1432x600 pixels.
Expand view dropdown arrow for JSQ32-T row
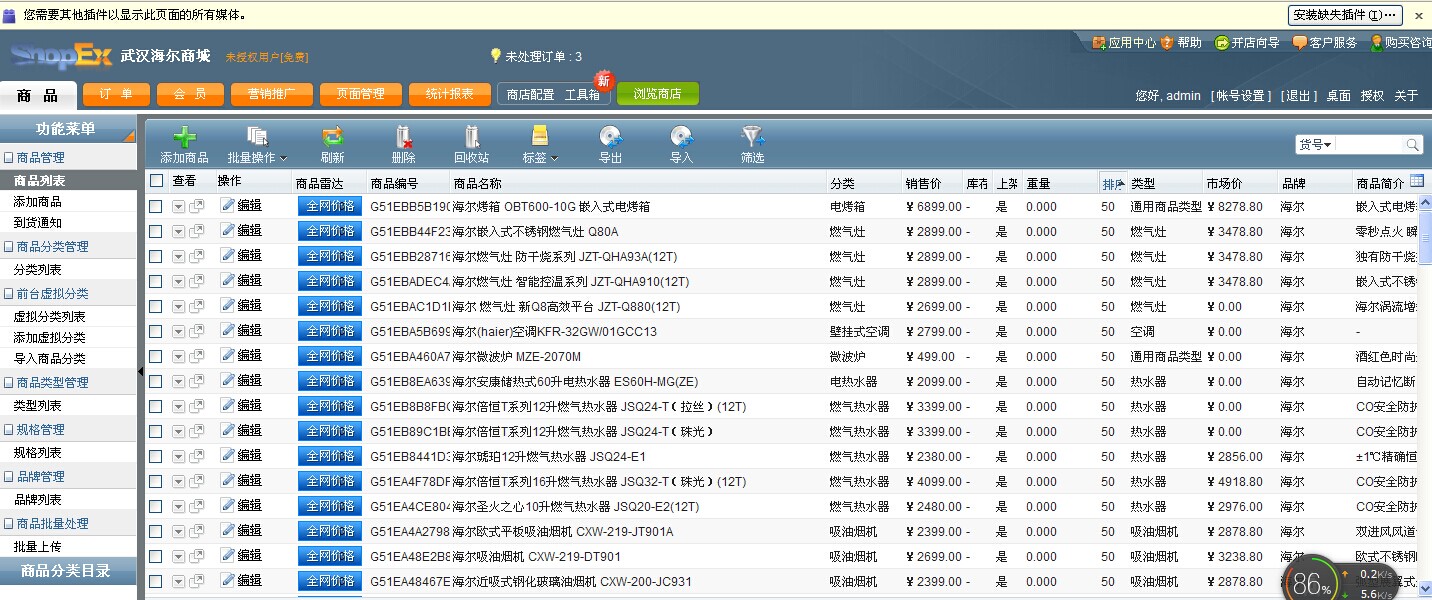pos(178,481)
